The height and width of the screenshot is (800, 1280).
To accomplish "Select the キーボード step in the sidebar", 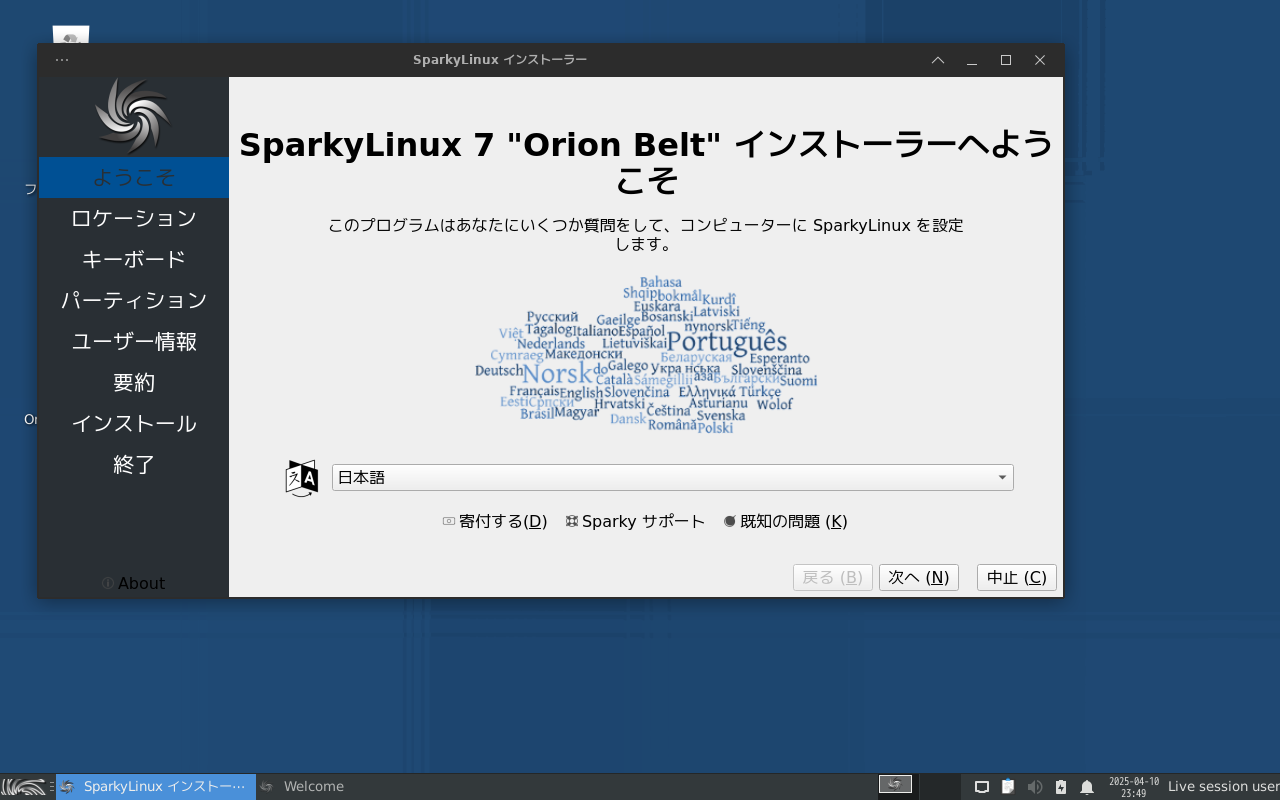I will click(x=134, y=259).
